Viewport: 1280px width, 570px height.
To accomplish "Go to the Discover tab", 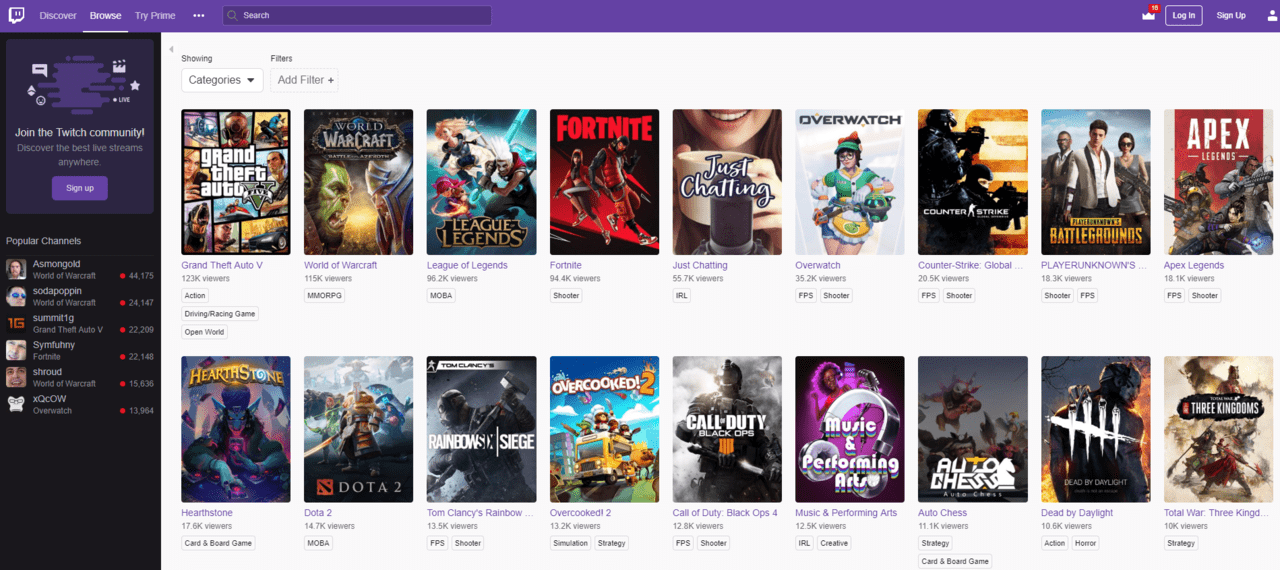I will pyautogui.click(x=58, y=16).
